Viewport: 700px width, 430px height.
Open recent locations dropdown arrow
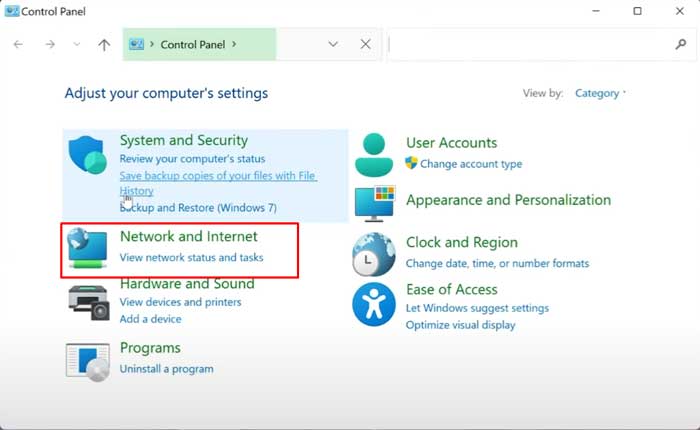coord(77,45)
